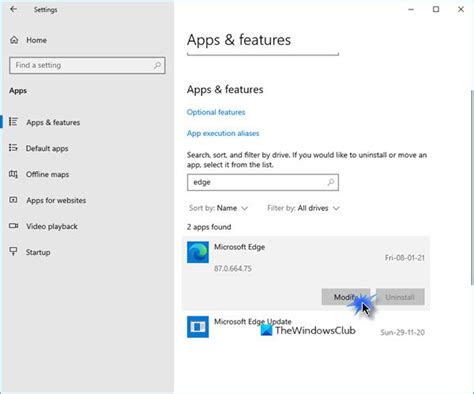Select the Apps & features list icon

[13, 122]
